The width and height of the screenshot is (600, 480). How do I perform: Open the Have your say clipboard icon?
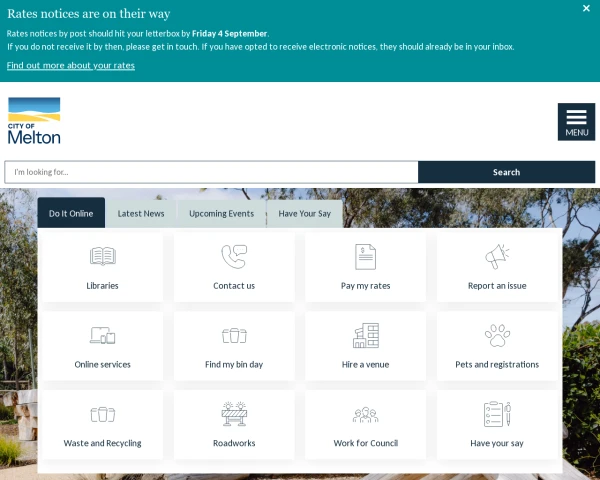tap(497, 414)
